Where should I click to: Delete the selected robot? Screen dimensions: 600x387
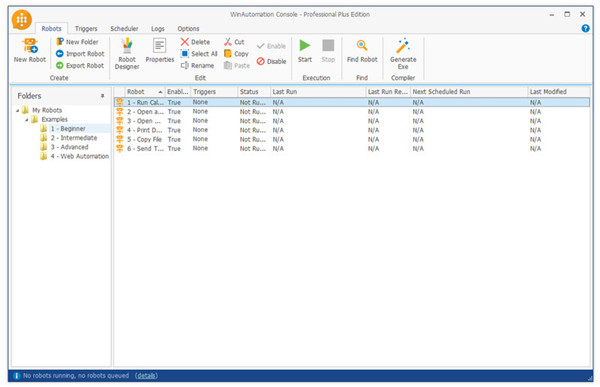(x=195, y=42)
